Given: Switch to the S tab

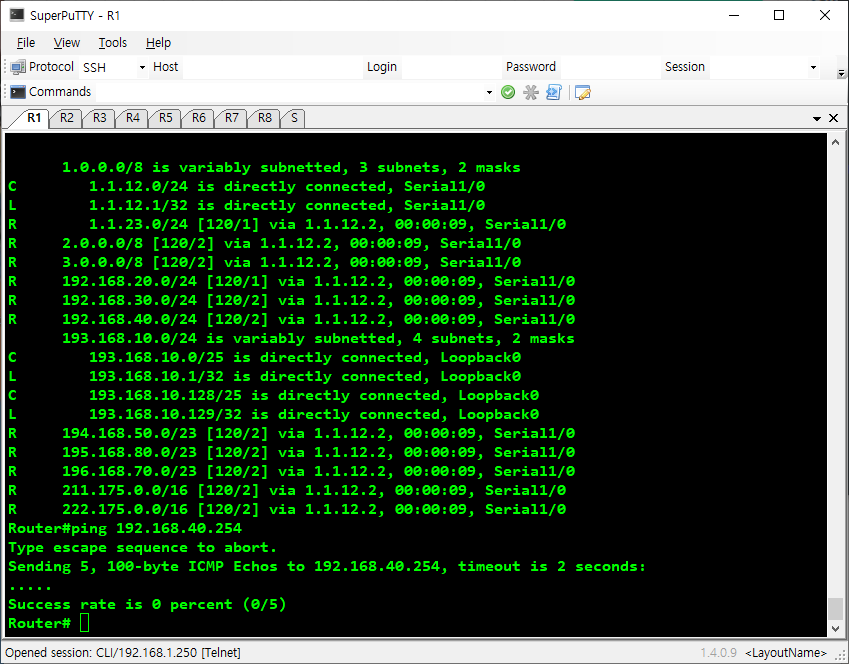Looking at the screenshot, I should pyautogui.click(x=294, y=118).
